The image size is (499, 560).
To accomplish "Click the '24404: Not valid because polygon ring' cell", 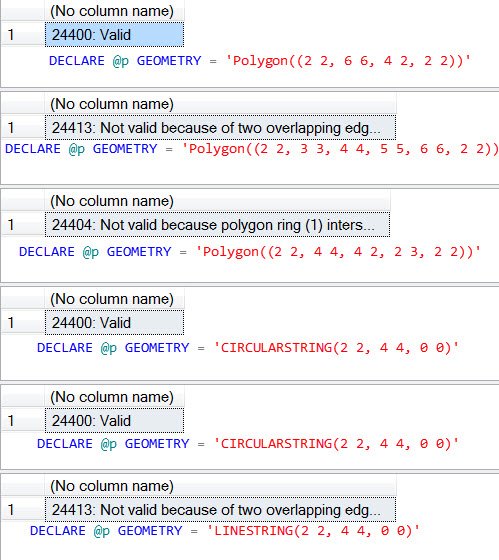I will click(x=218, y=225).
